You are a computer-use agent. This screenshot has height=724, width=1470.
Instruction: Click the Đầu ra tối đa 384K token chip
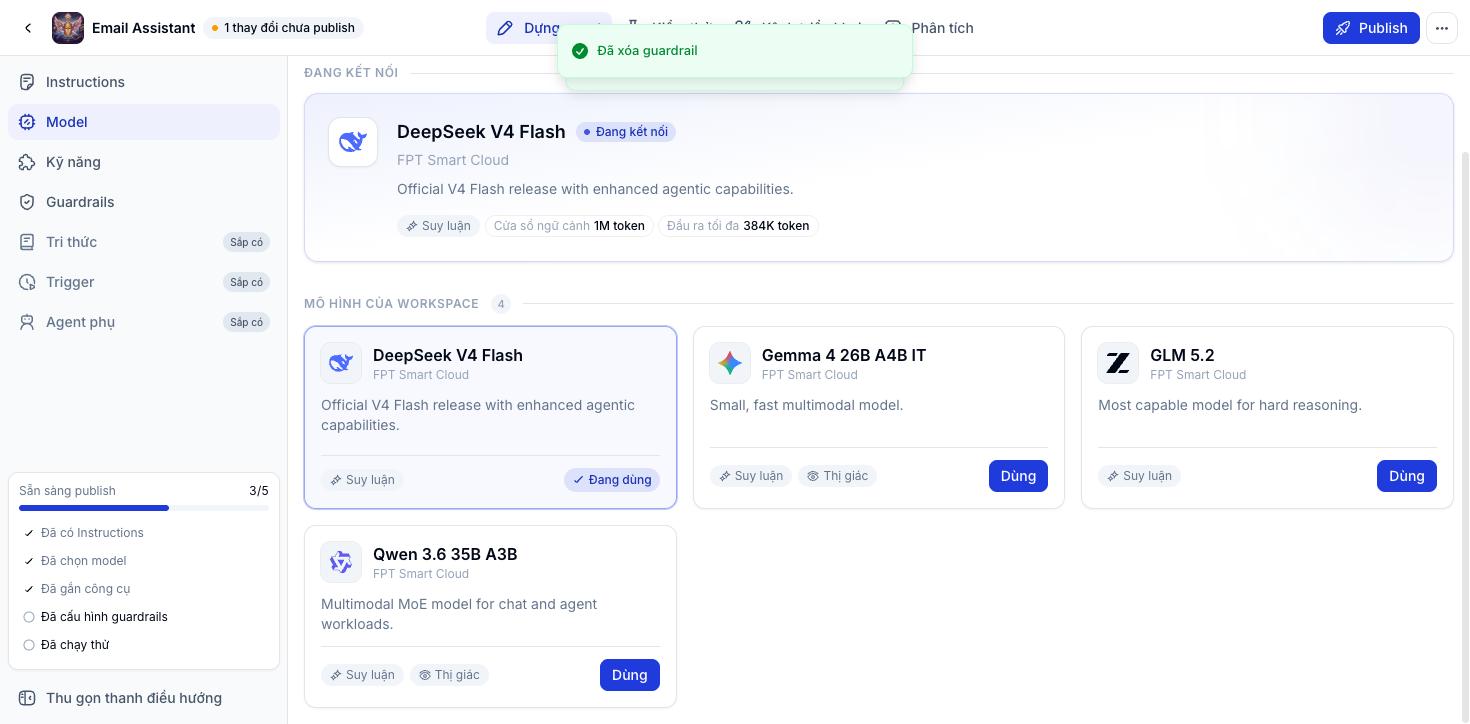(738, 226)
